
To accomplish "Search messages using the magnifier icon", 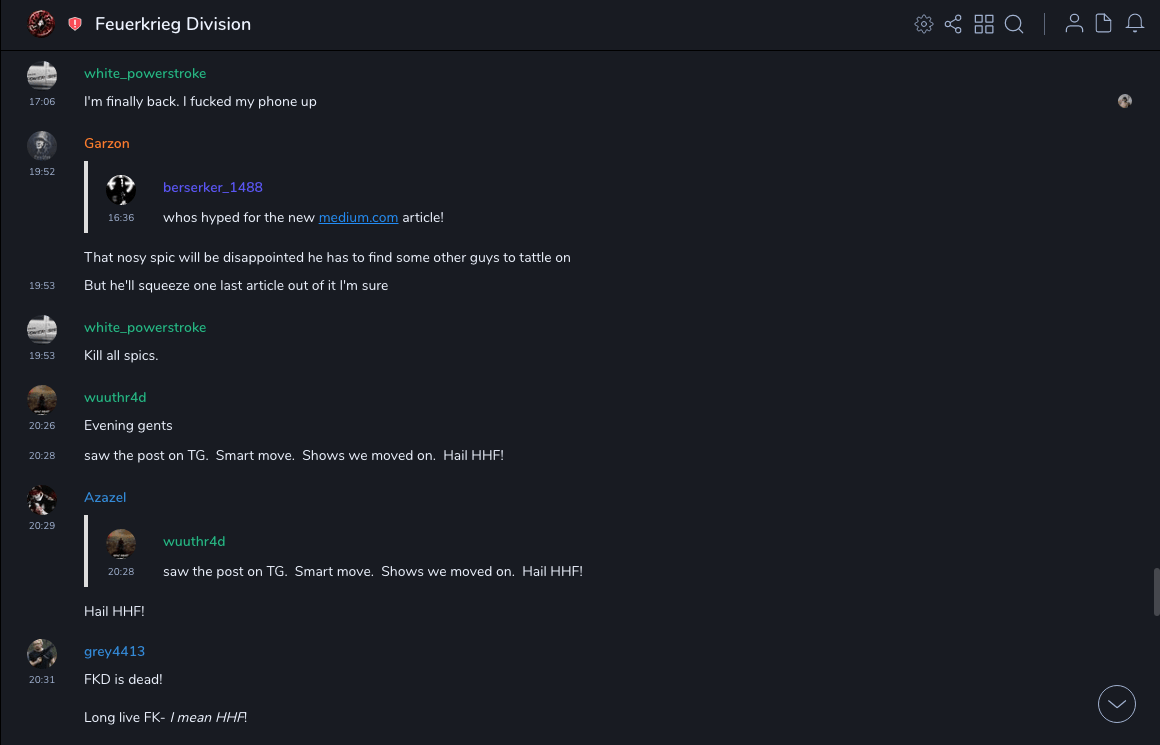I will tap(1014, 24).
